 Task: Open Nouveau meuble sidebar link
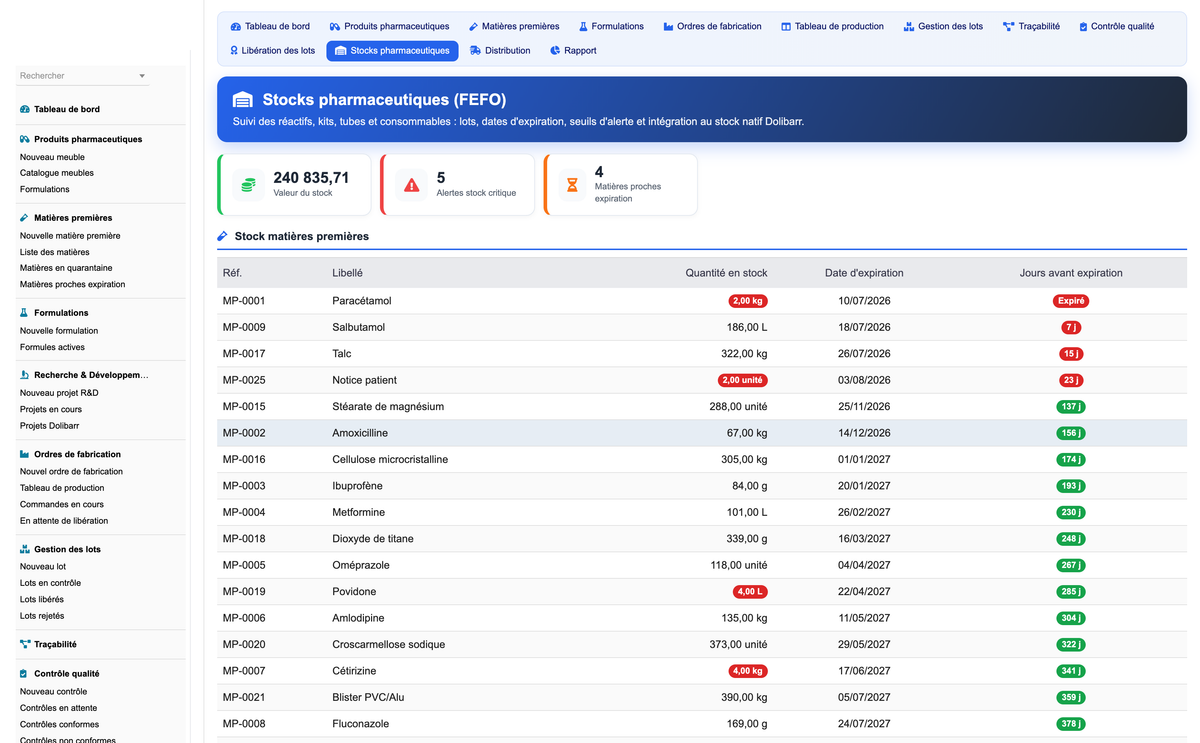point(52,157)
